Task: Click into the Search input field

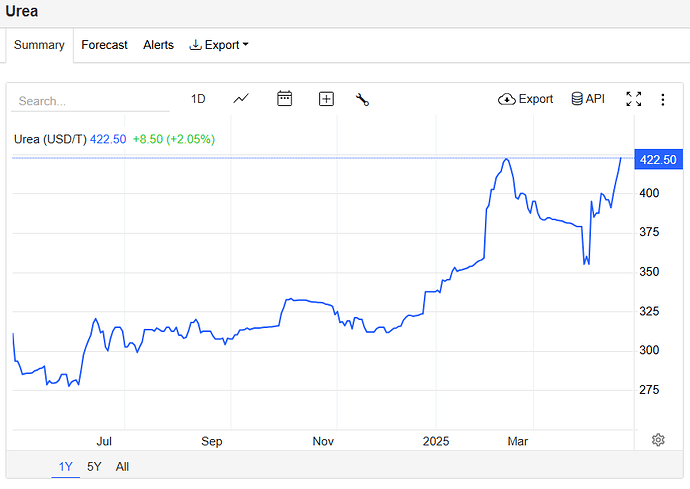Action: tap(90, 101)
